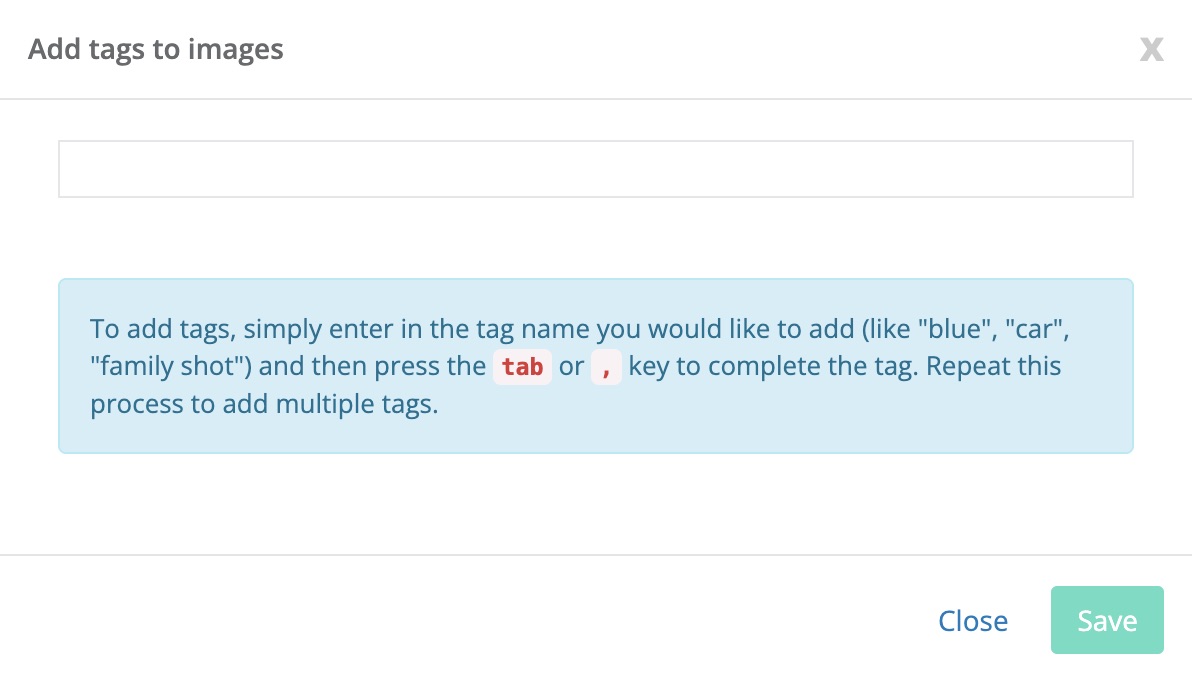Viewport: 1192px width, 680px height.
Task: Click the red comma key badge
Action: tap(606, 367)
